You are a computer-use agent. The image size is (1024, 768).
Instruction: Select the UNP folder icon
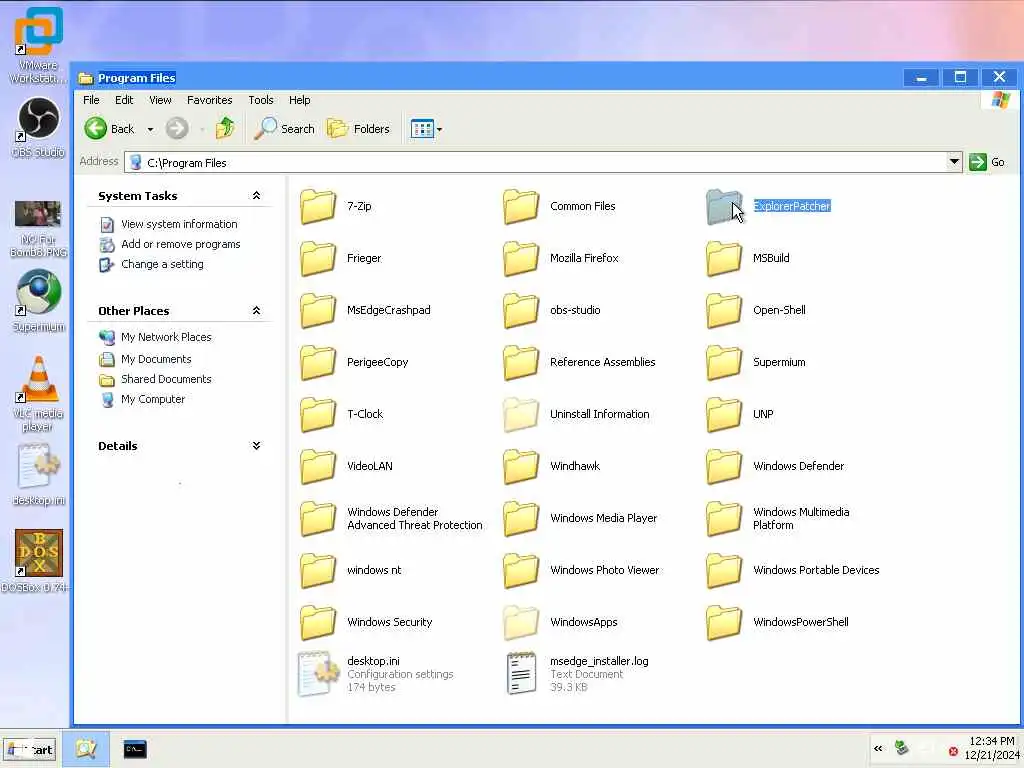(x=724, y=414)
